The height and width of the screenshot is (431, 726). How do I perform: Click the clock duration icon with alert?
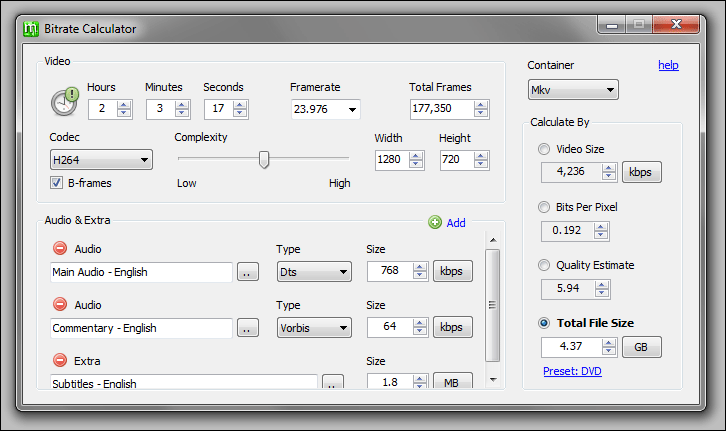click(65, 101)
